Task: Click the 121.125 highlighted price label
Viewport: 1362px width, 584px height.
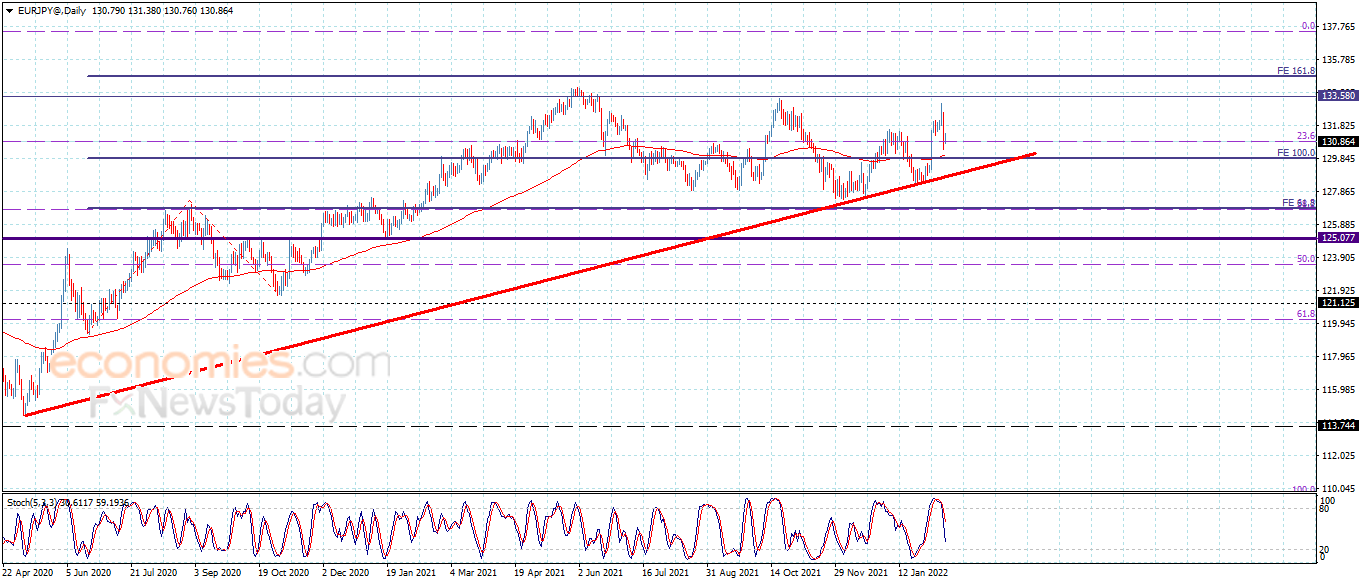Action: (x=1339, y=303)
